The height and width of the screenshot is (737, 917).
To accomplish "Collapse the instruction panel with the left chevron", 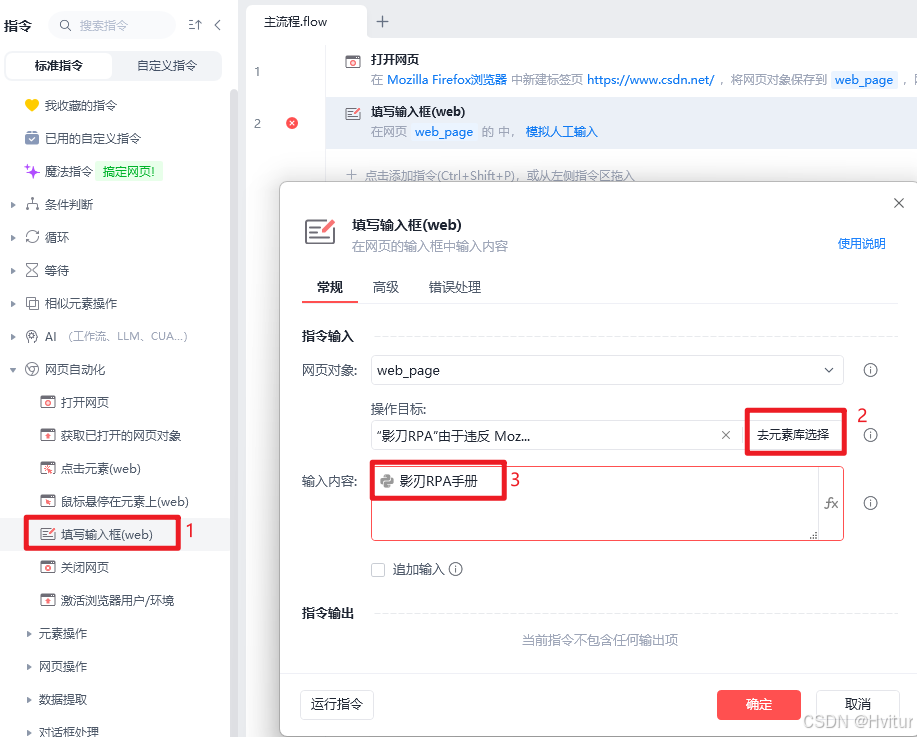I will [x=218, y=25].
